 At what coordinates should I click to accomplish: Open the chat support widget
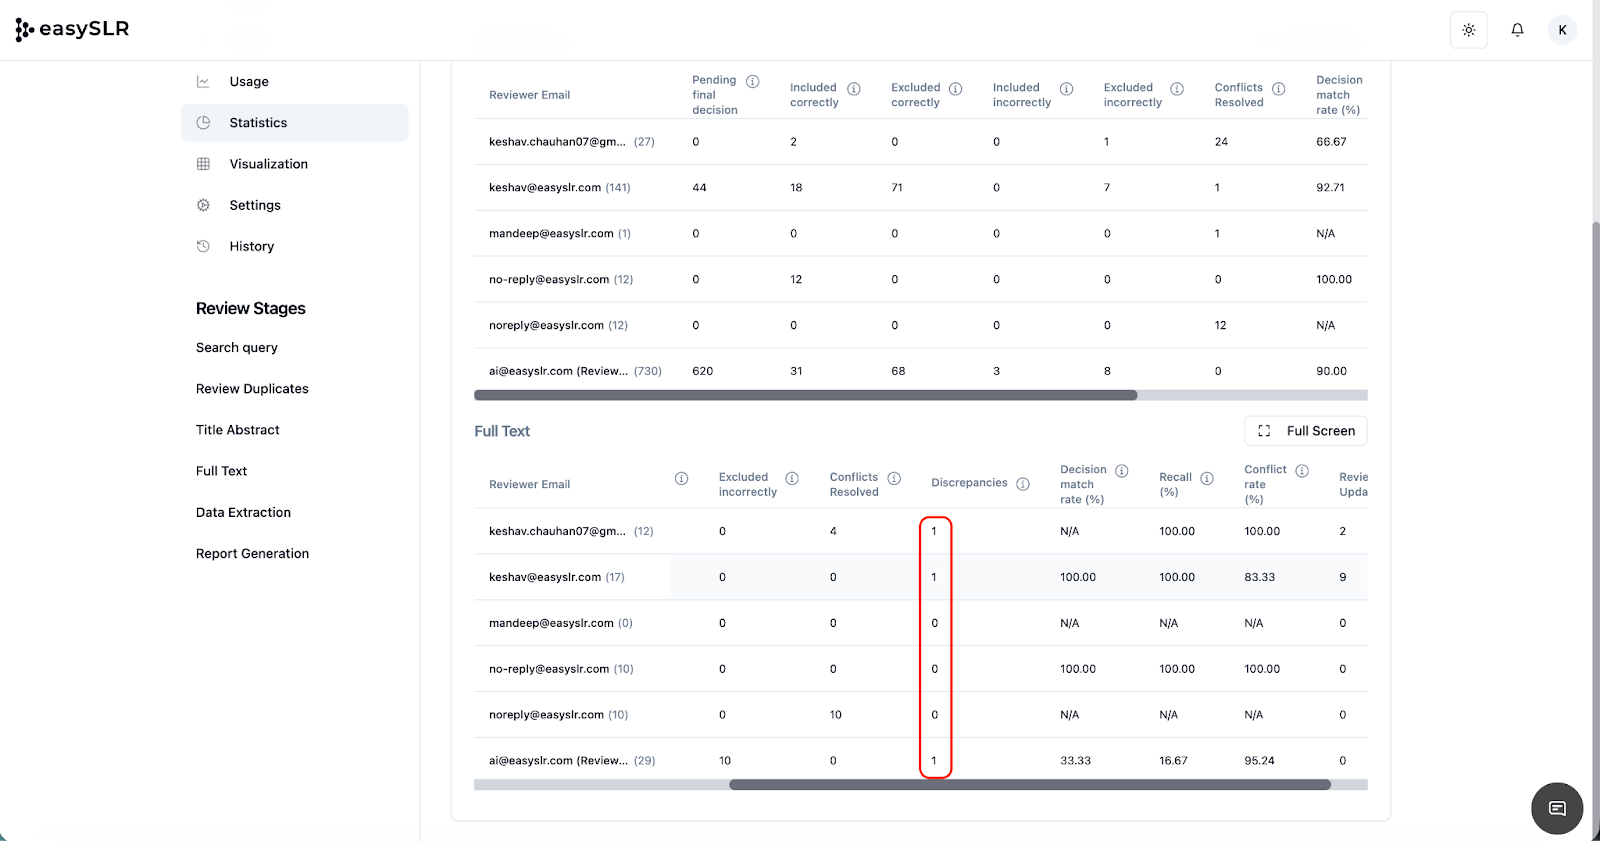[1556, 808]
